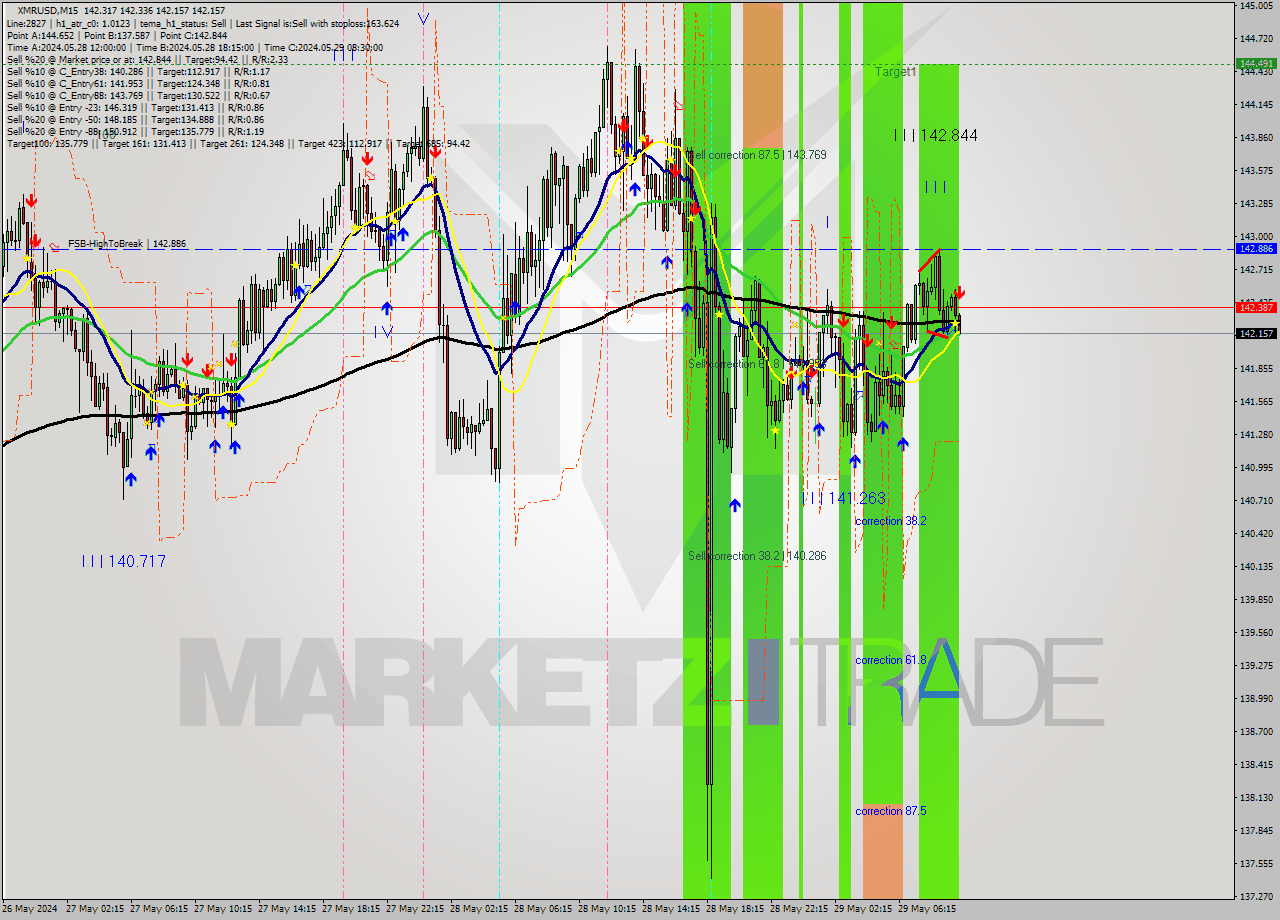Screen dimensions: 1280x920
Task: Click the 141.855 price axis label
Action: [1255, 369]
